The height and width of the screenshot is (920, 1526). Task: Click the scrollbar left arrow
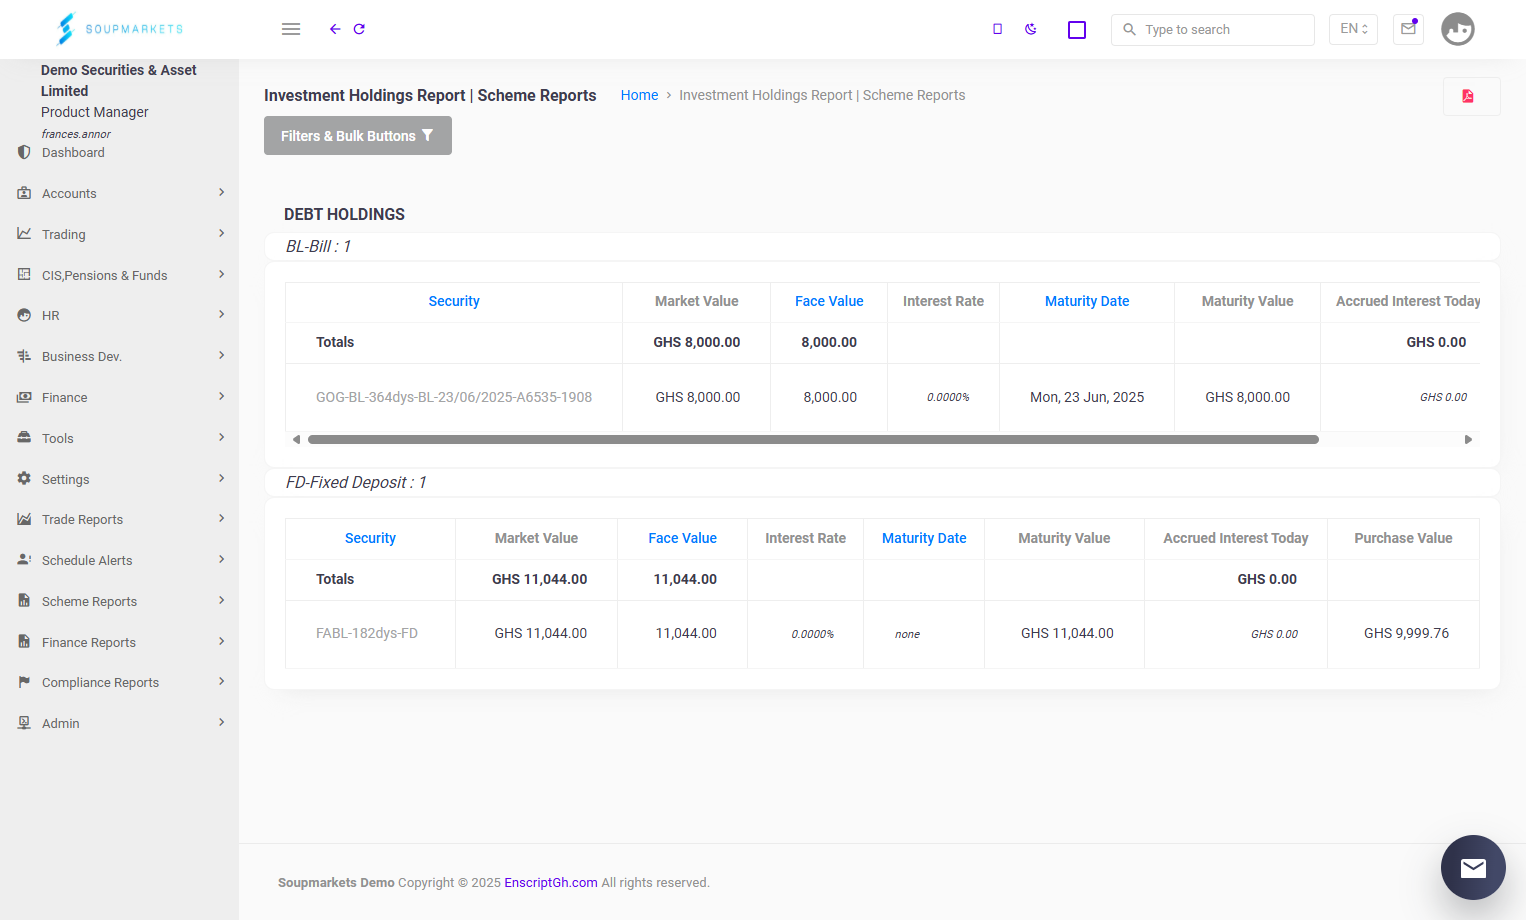(296, 439)
